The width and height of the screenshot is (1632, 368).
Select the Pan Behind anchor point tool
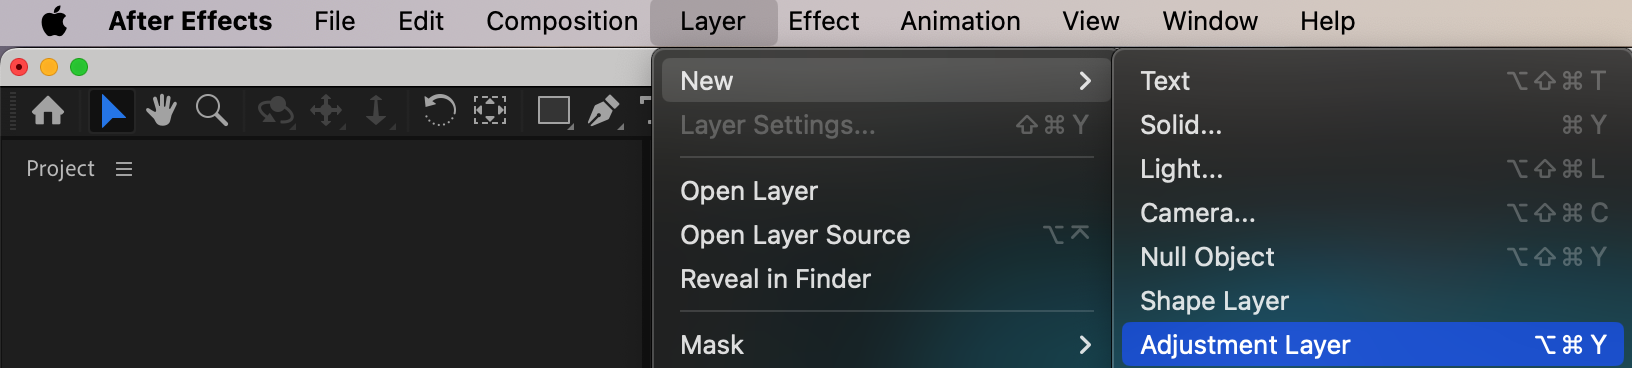click(490, 110)
